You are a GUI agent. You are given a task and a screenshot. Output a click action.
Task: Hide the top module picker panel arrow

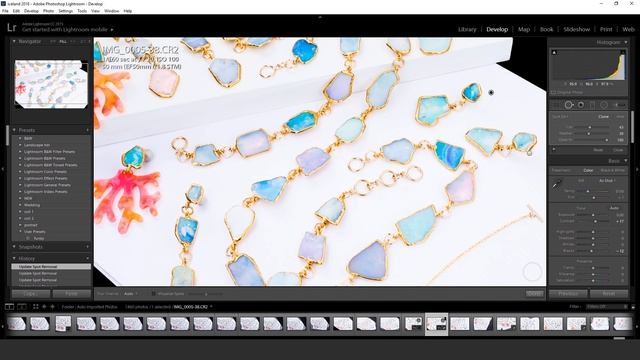click(320, 17)
